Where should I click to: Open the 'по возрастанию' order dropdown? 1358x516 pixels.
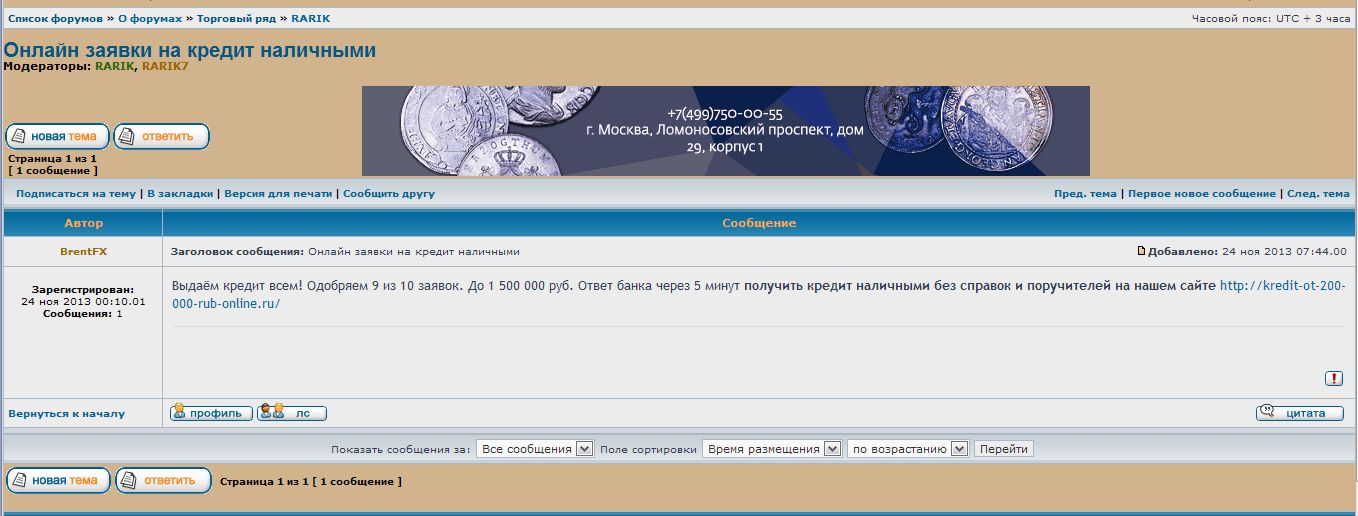[907, 449]
